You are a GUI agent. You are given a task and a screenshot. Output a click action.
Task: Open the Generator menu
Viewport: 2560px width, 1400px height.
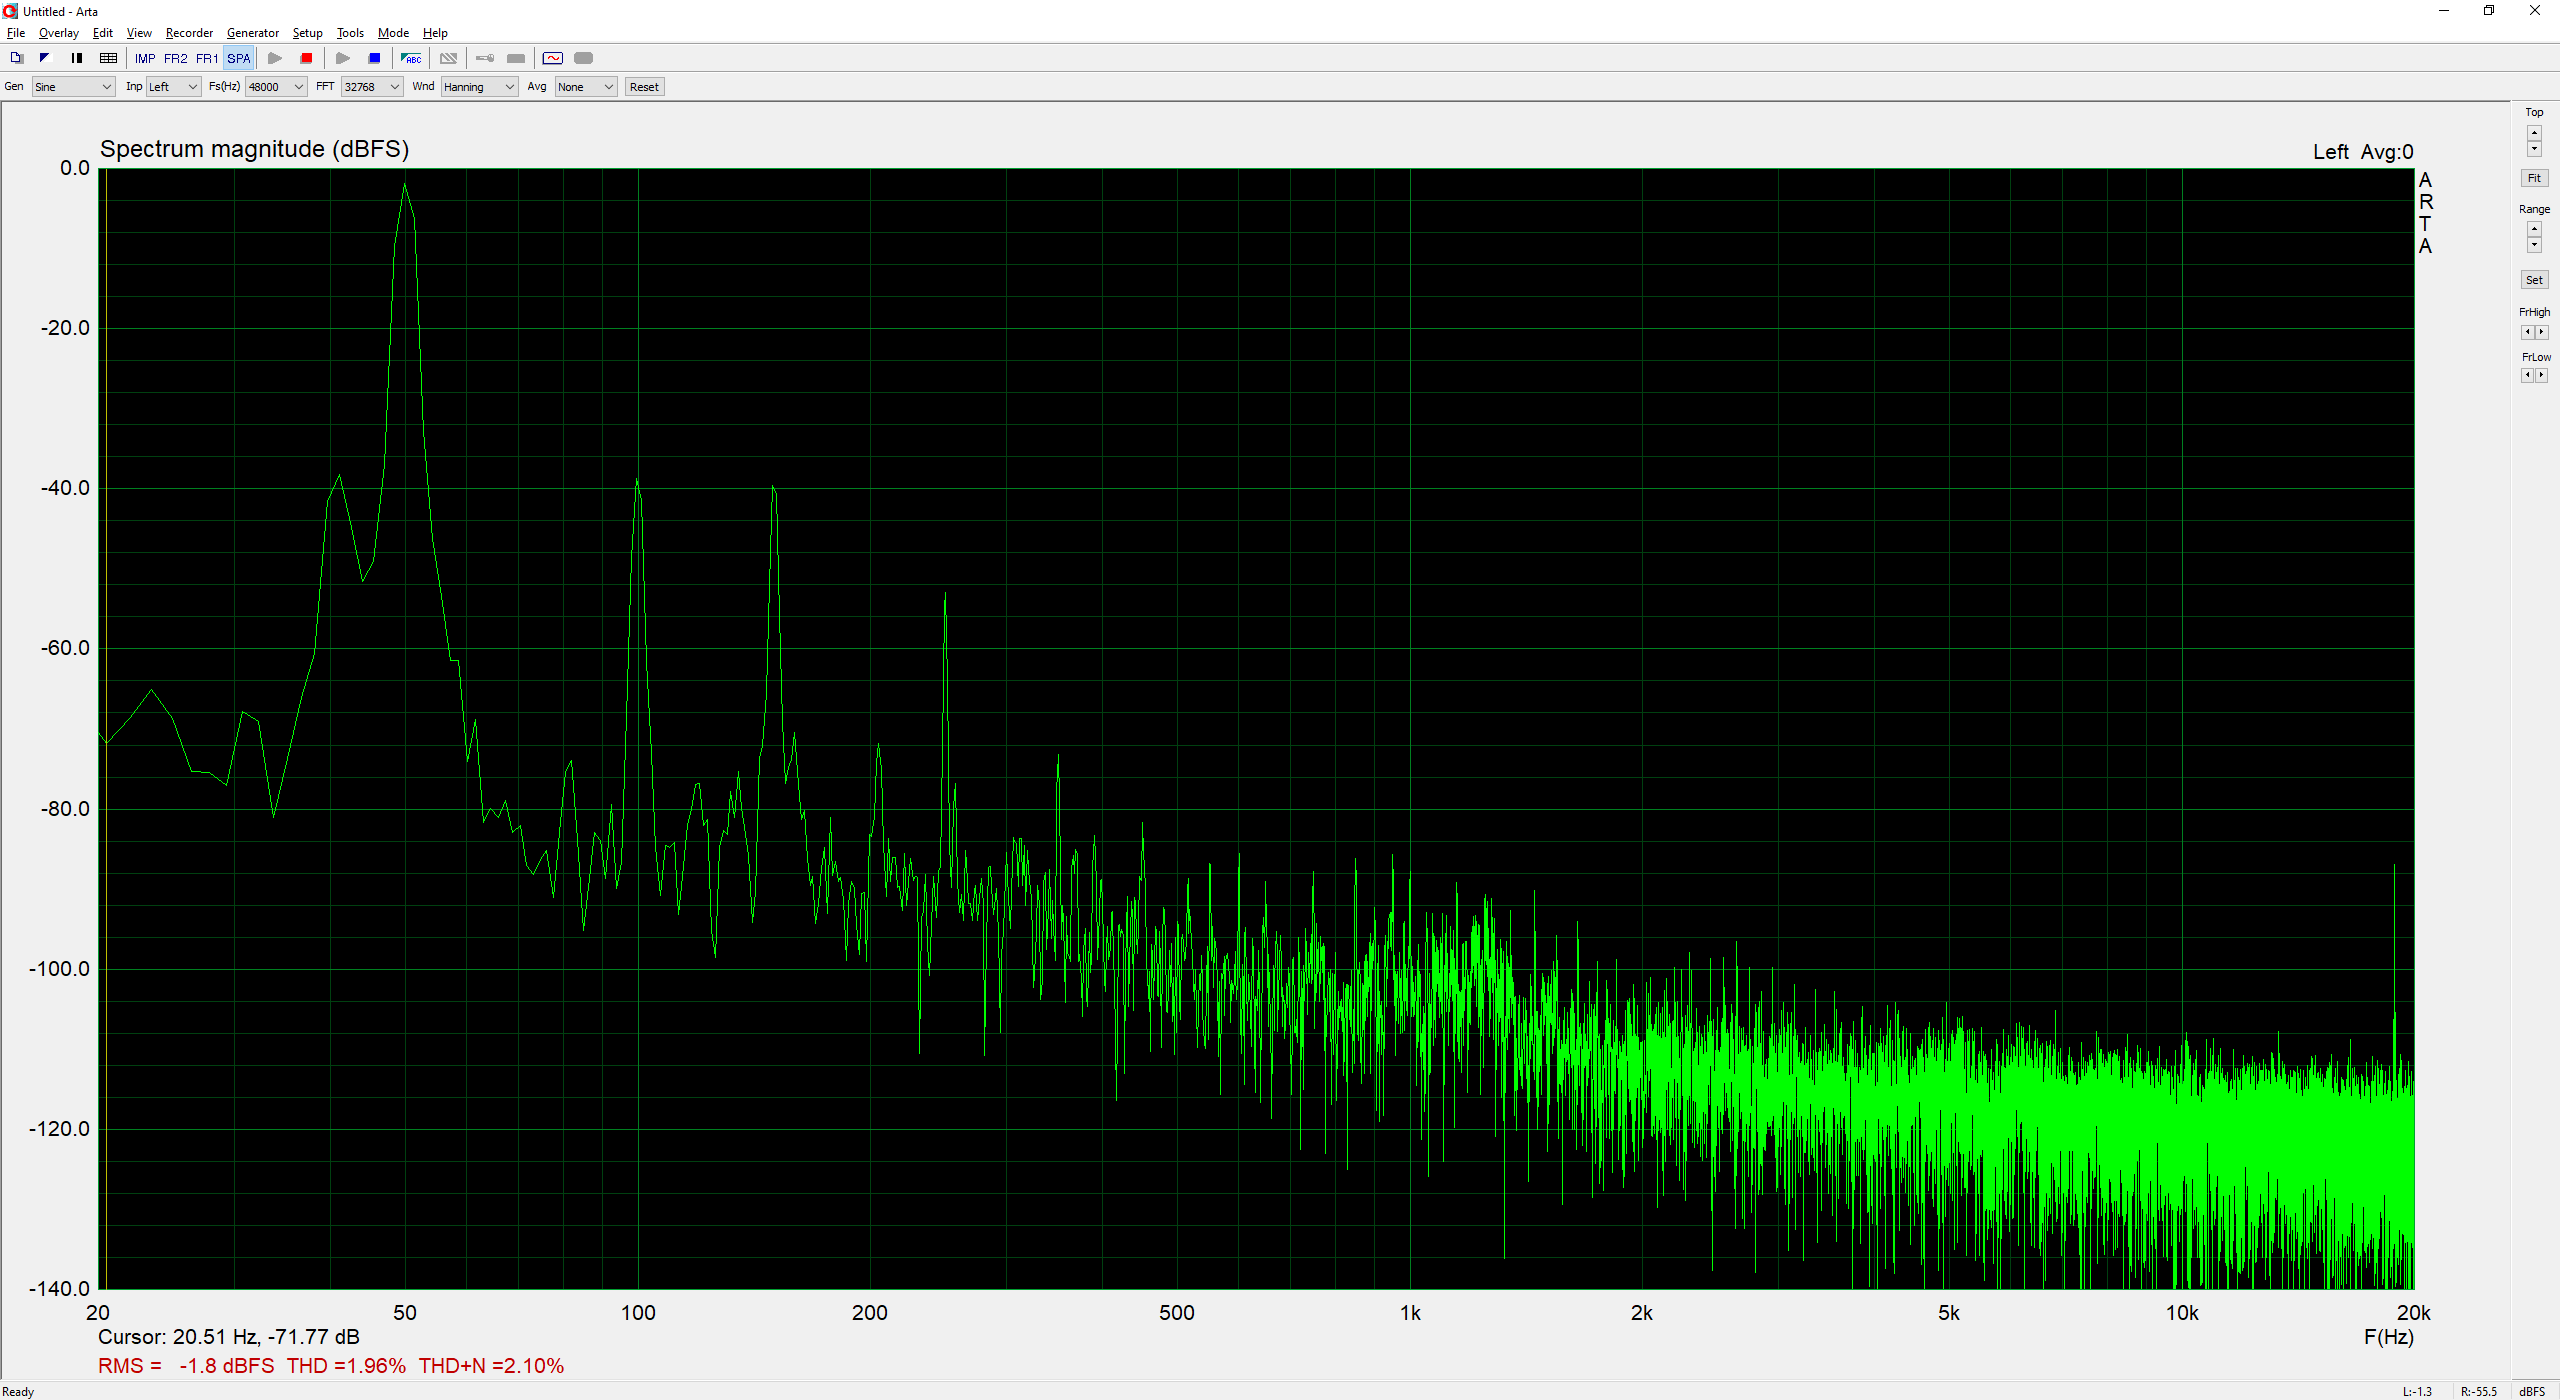[x=253, y=33]
